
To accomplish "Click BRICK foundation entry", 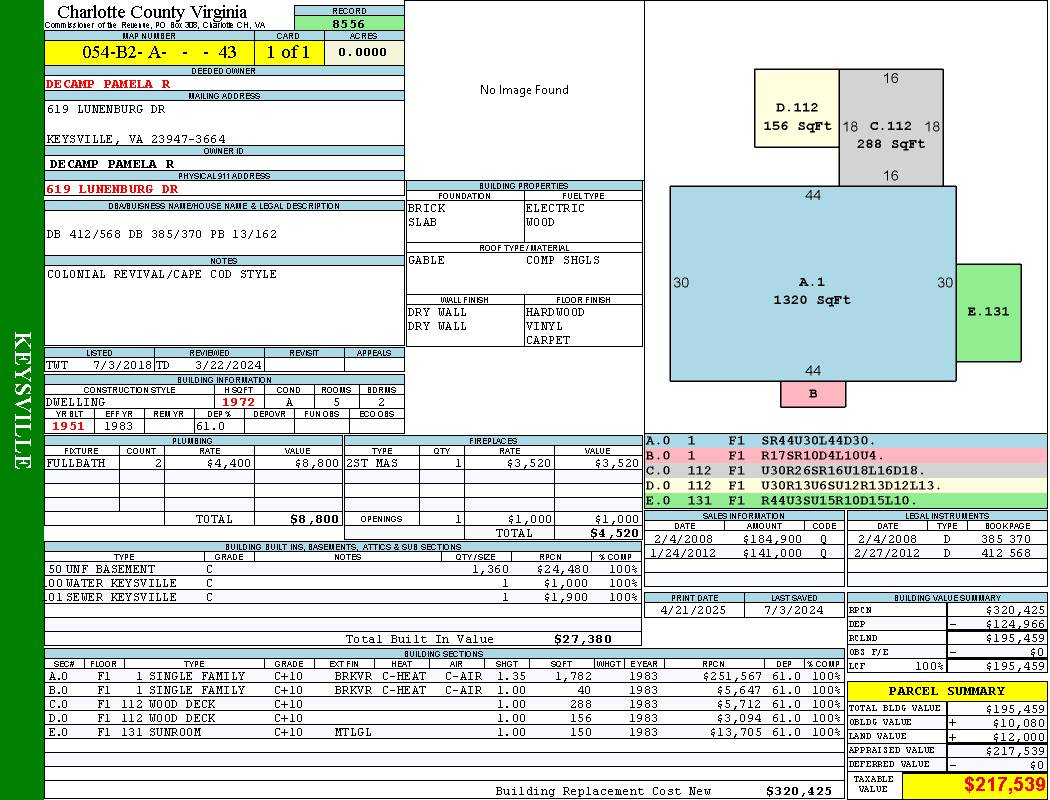I will (427, 208).
